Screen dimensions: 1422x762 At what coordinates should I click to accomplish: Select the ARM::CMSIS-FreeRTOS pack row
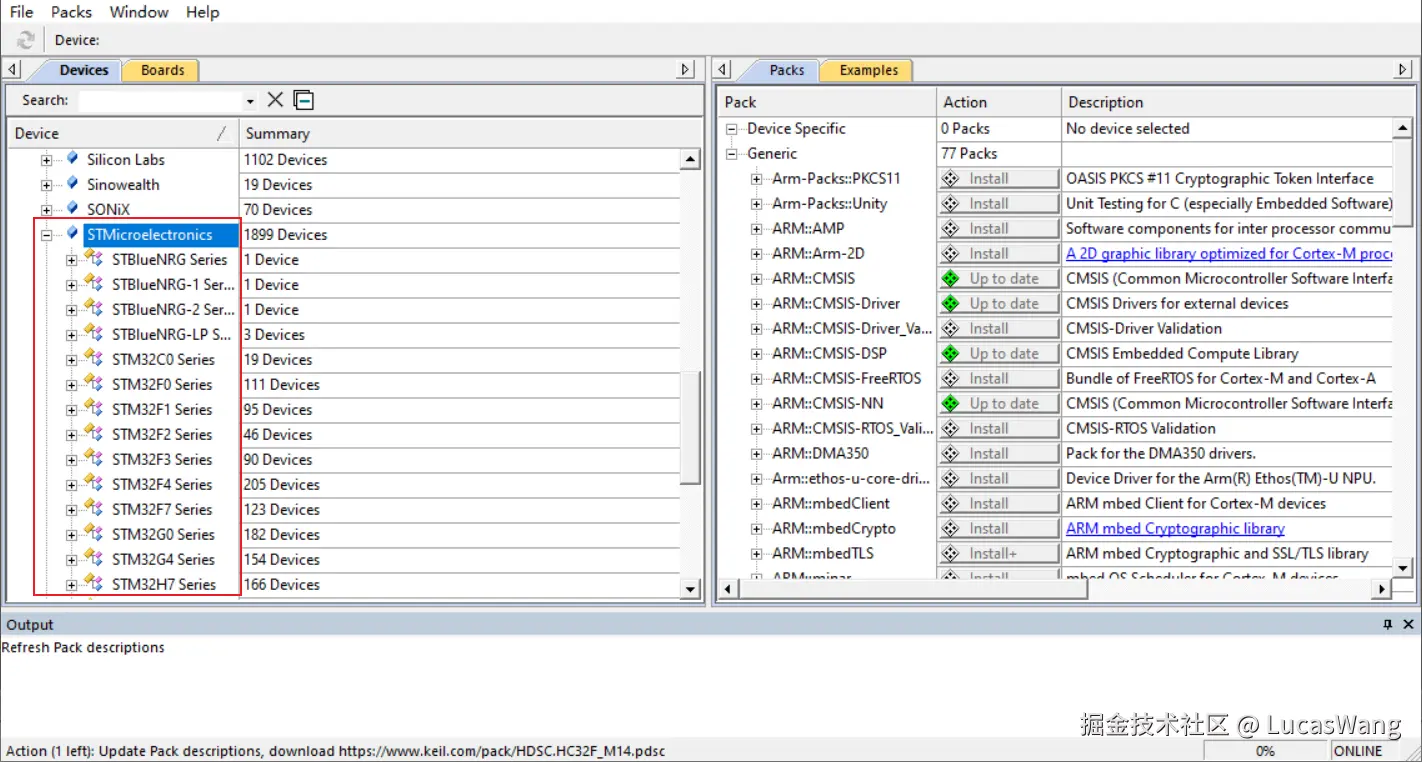click(x=846, y=379)
